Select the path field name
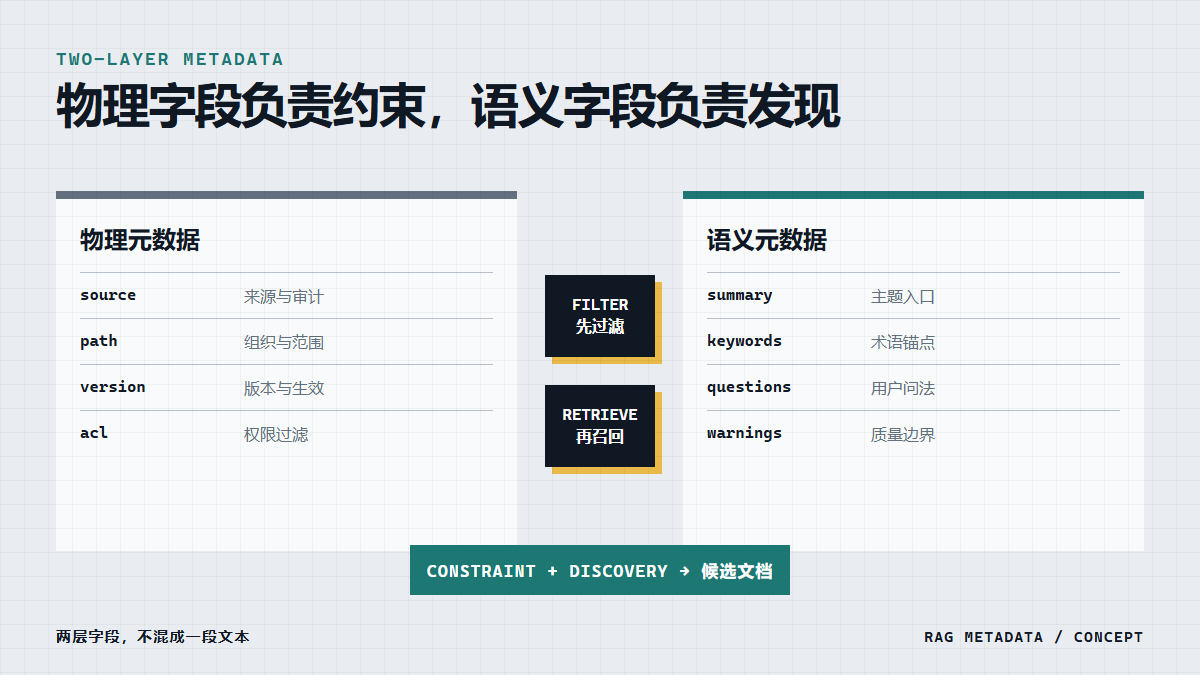Image resolution: width=1200 pixels, height=675 pixels. (x=99, y=341)
